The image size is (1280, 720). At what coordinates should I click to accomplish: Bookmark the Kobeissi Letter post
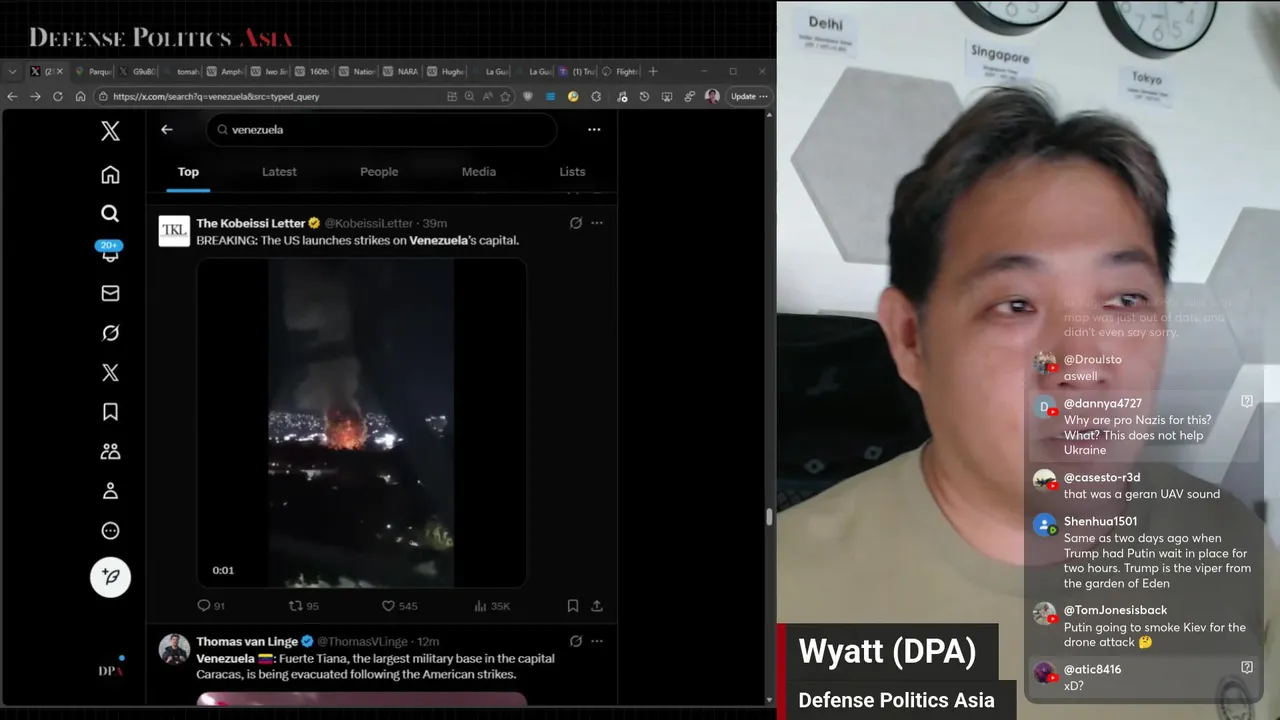pos(573,606)
